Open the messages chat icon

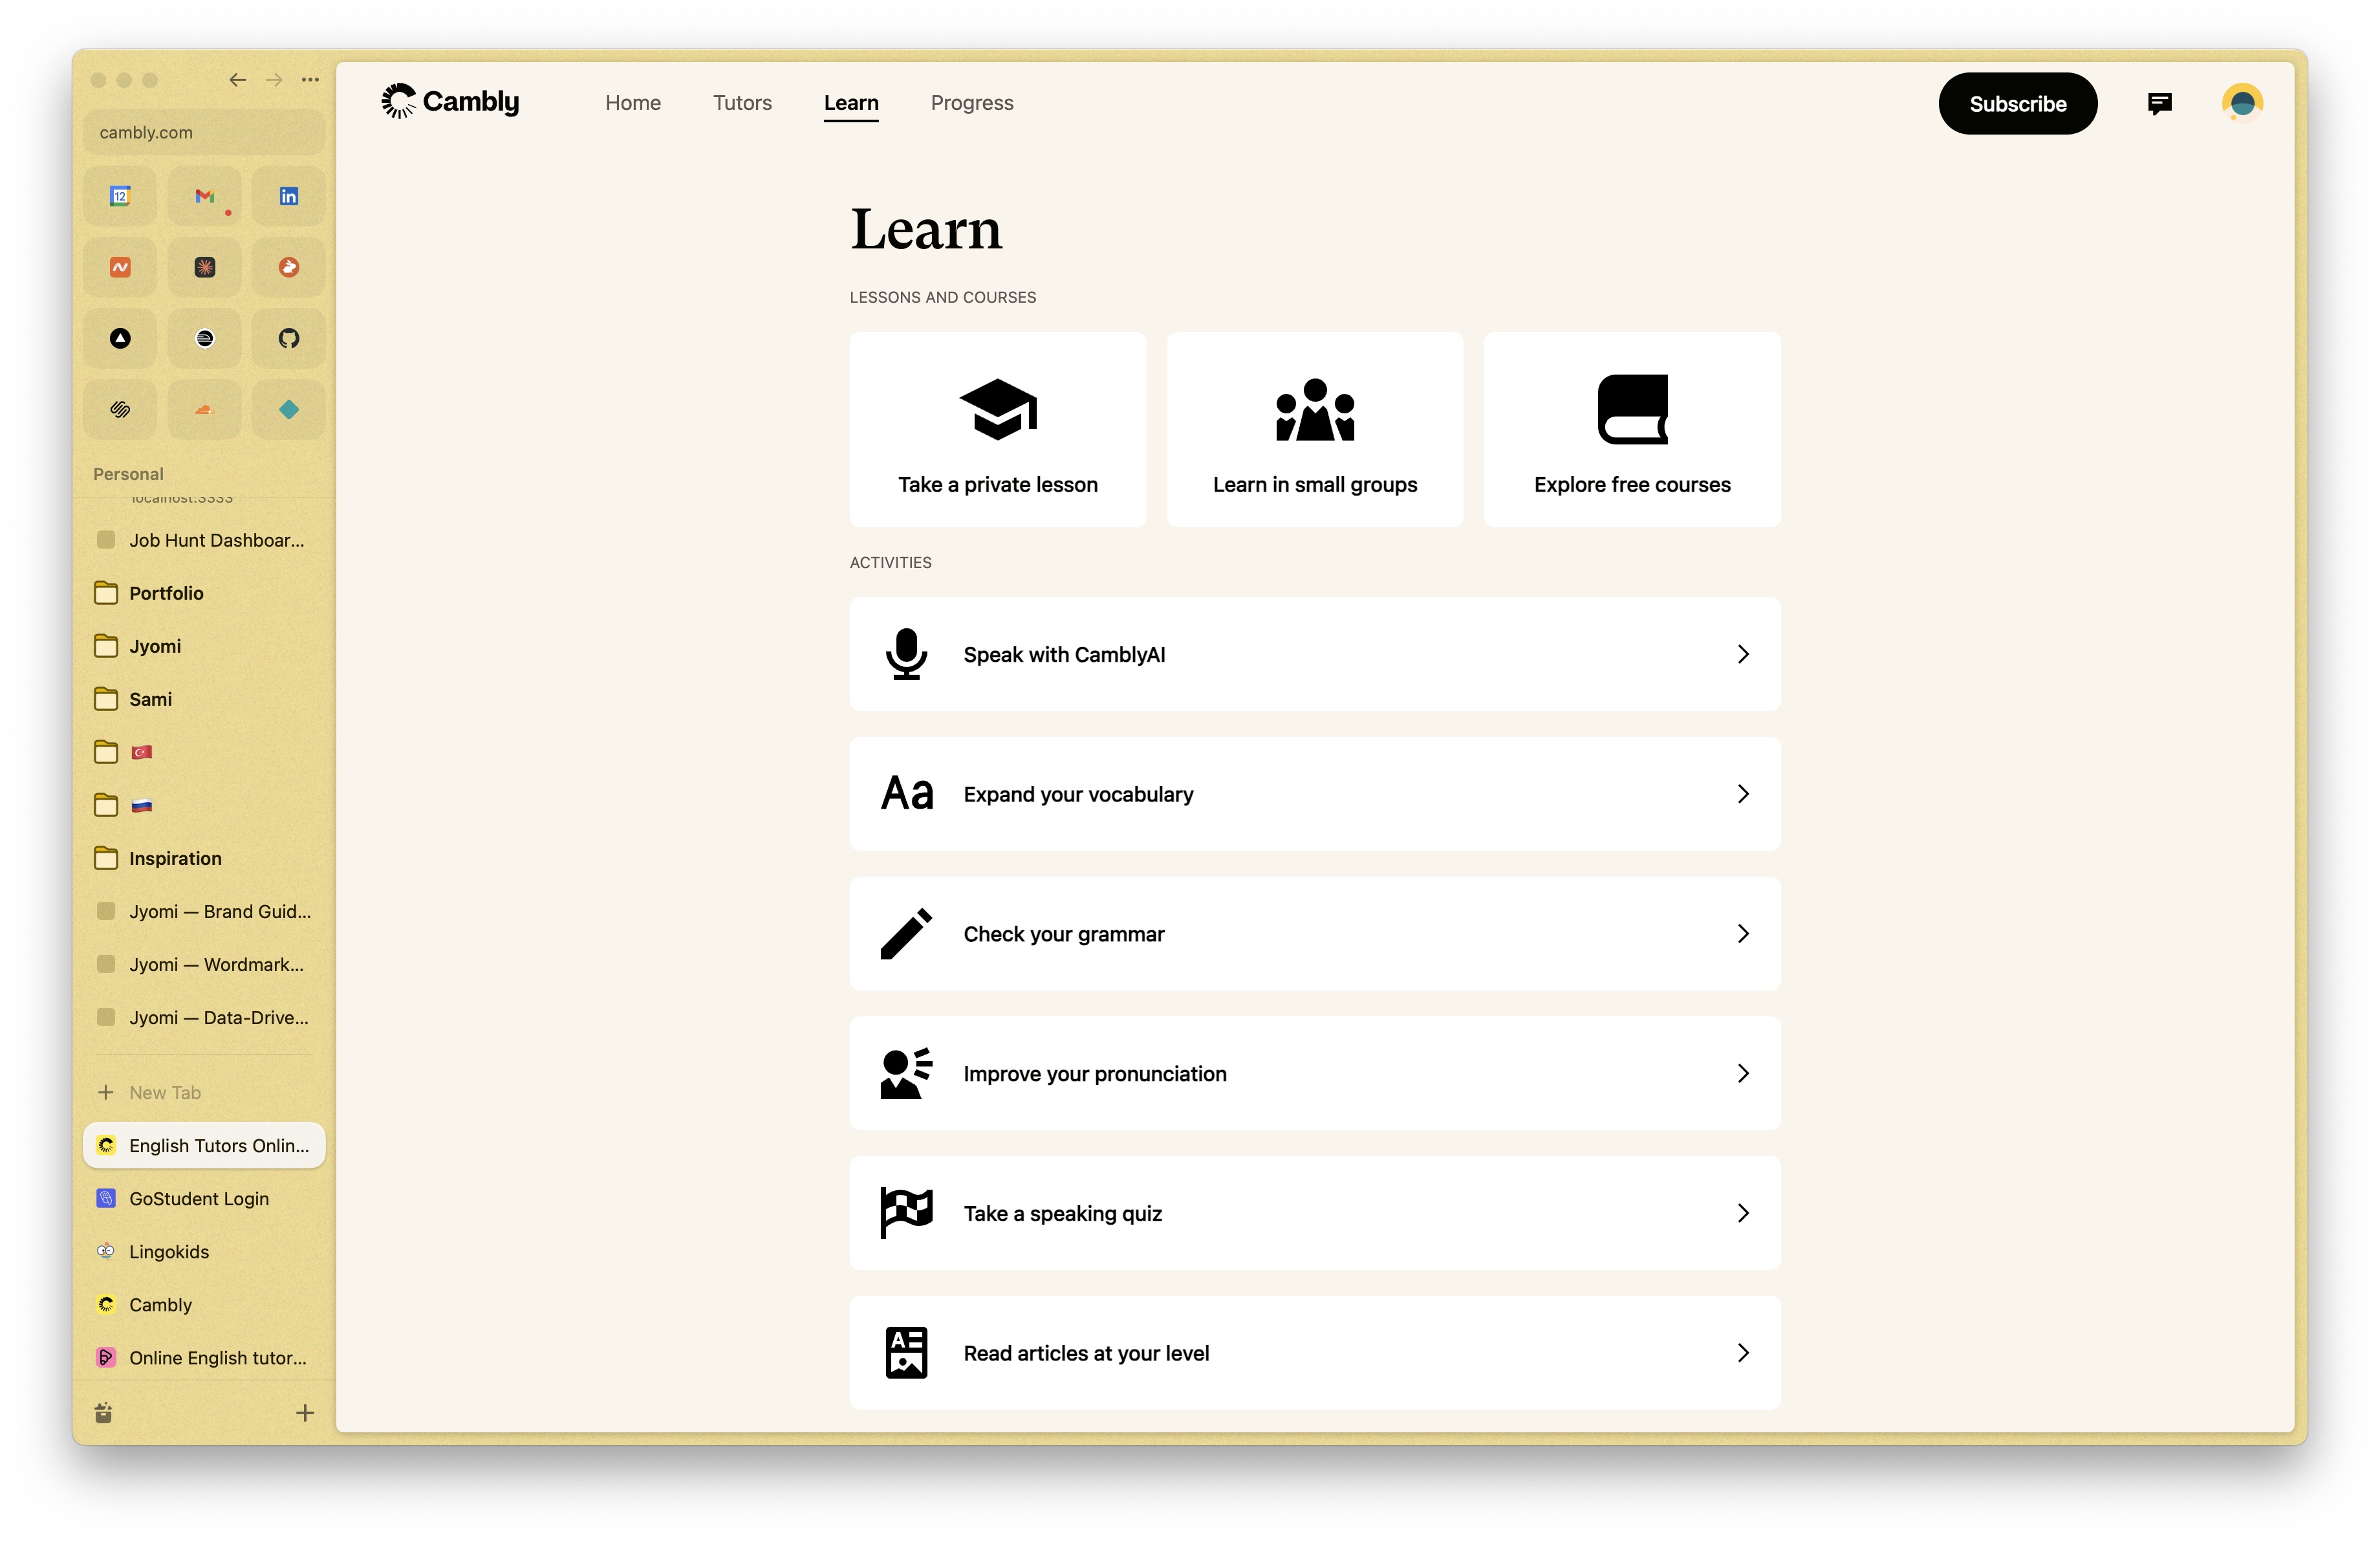(2159, 103)
